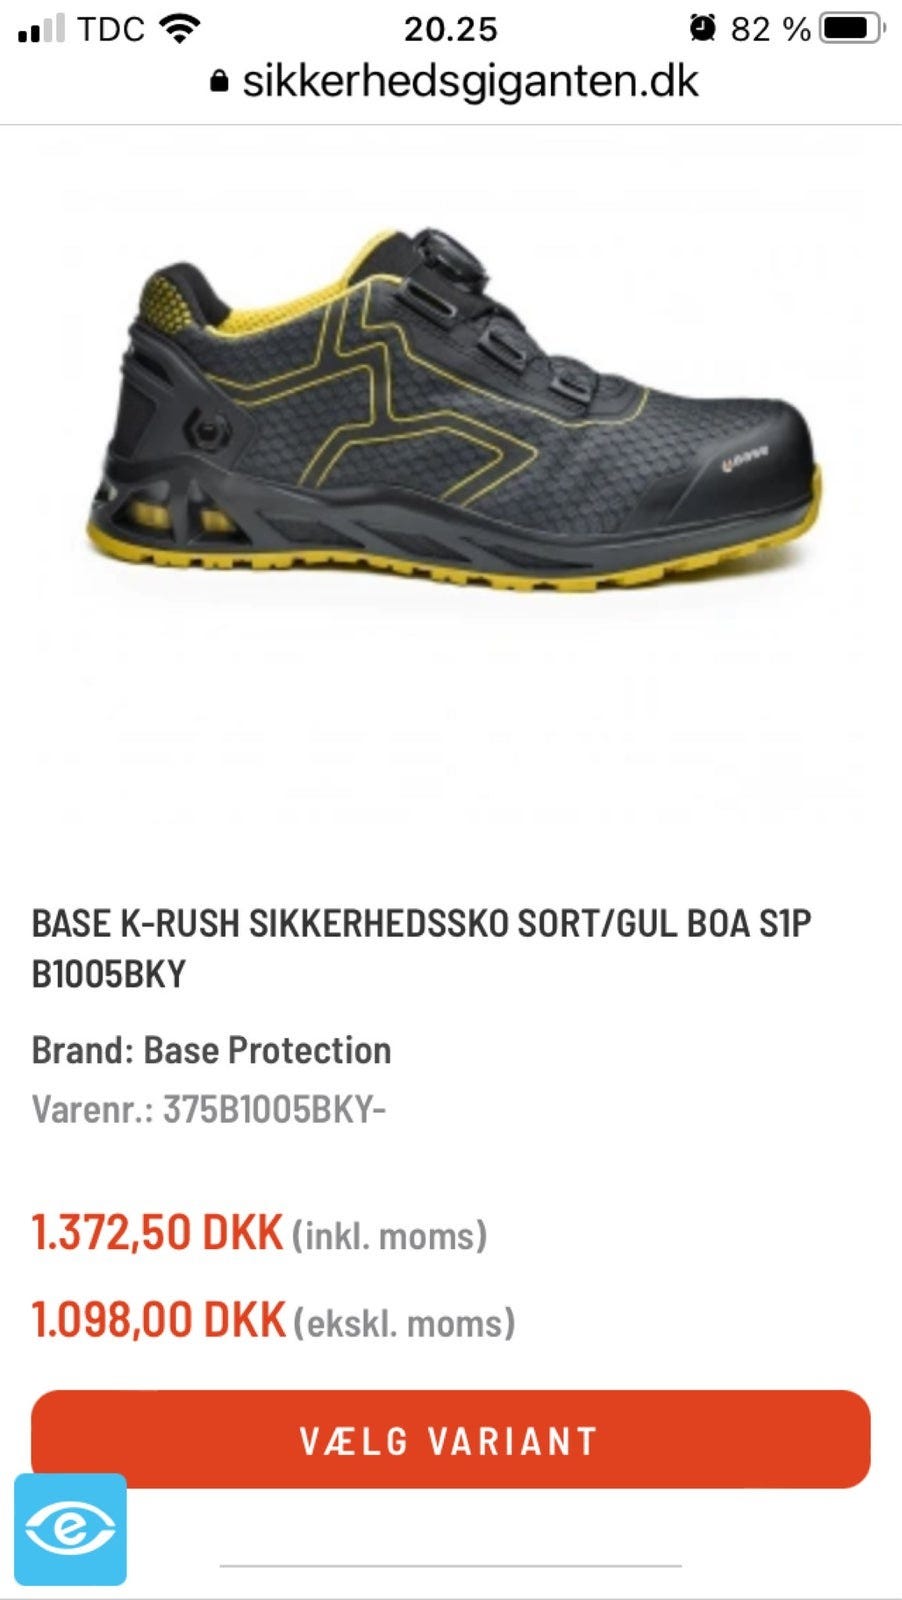Tap the 20.25 clock in status bar

[450, 29]
